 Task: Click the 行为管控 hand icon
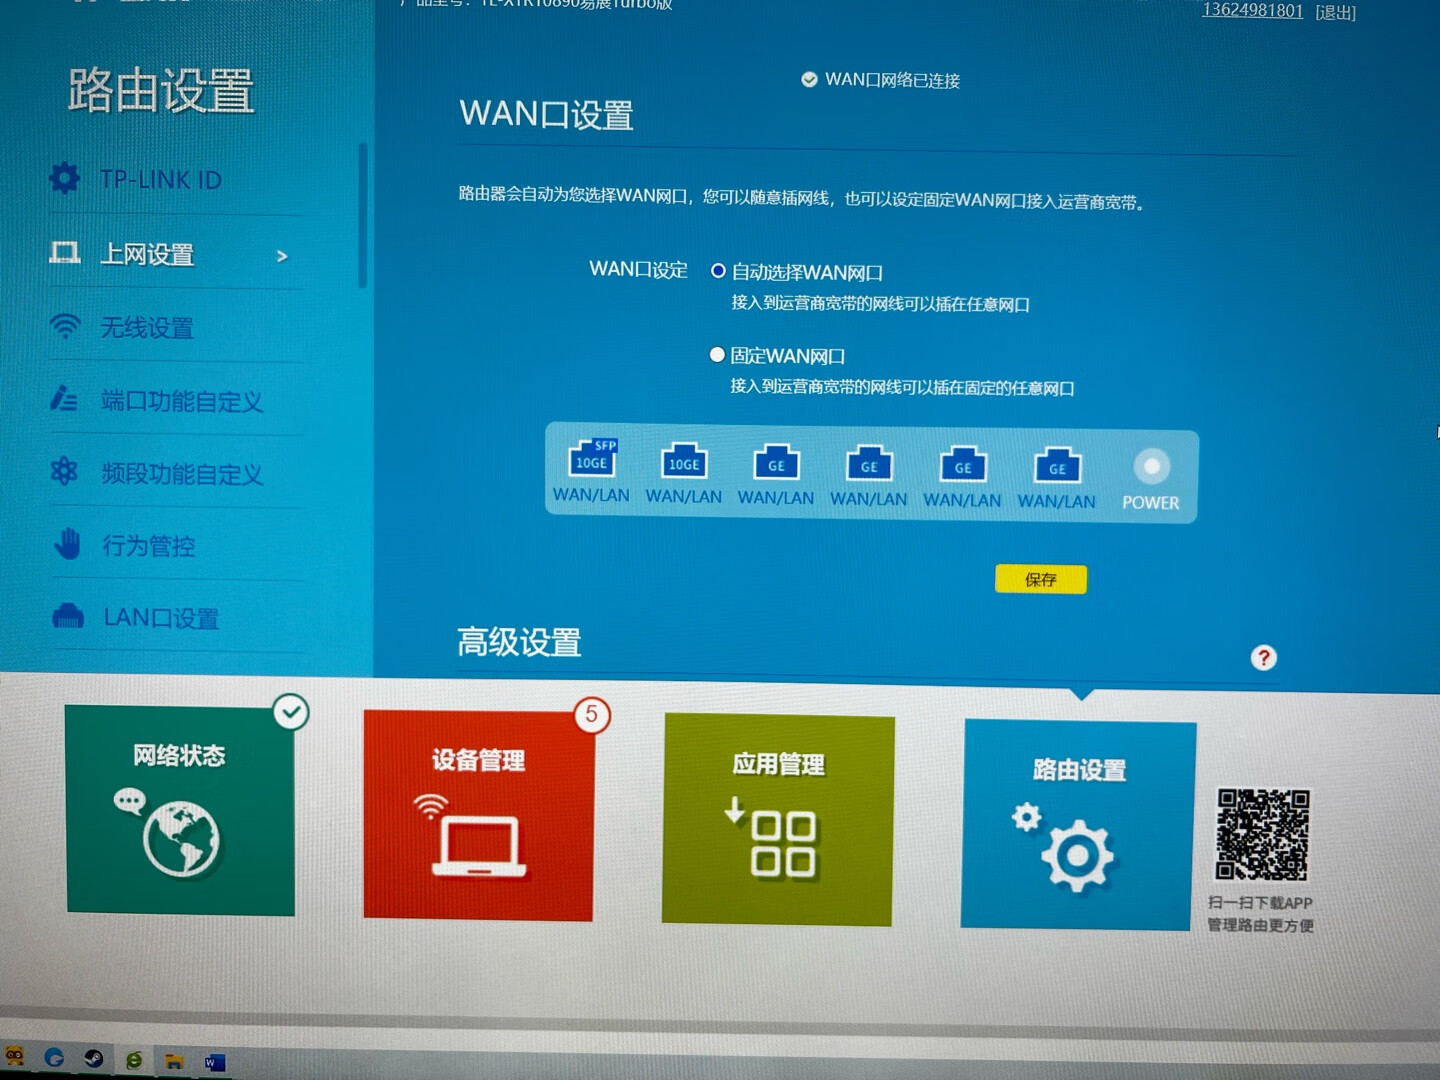[67, 544]
